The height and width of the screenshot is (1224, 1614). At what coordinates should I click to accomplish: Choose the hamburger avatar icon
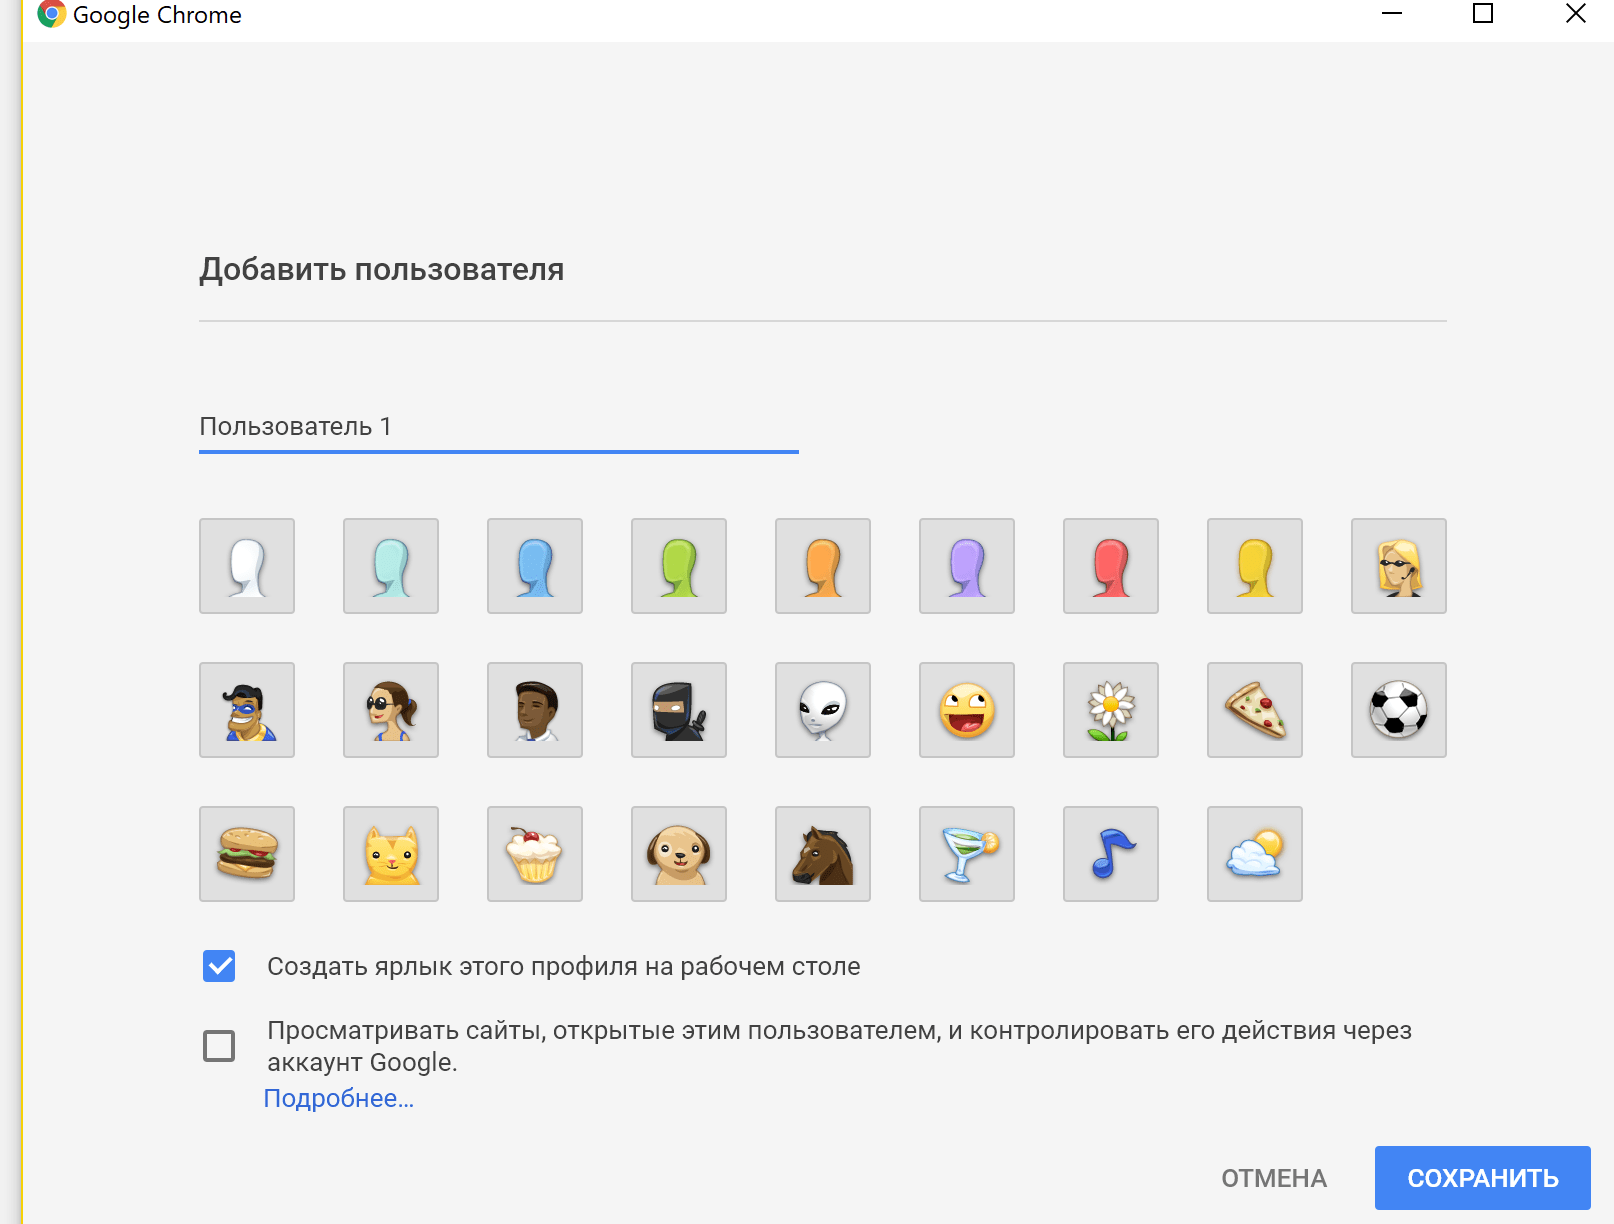click(x=247, y=854)
